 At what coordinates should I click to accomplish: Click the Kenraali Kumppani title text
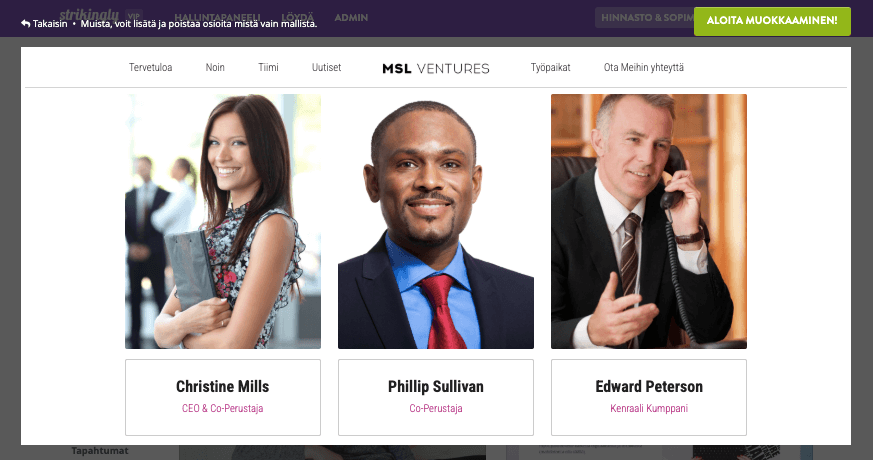pyautogui.click(x=649, y=408)
